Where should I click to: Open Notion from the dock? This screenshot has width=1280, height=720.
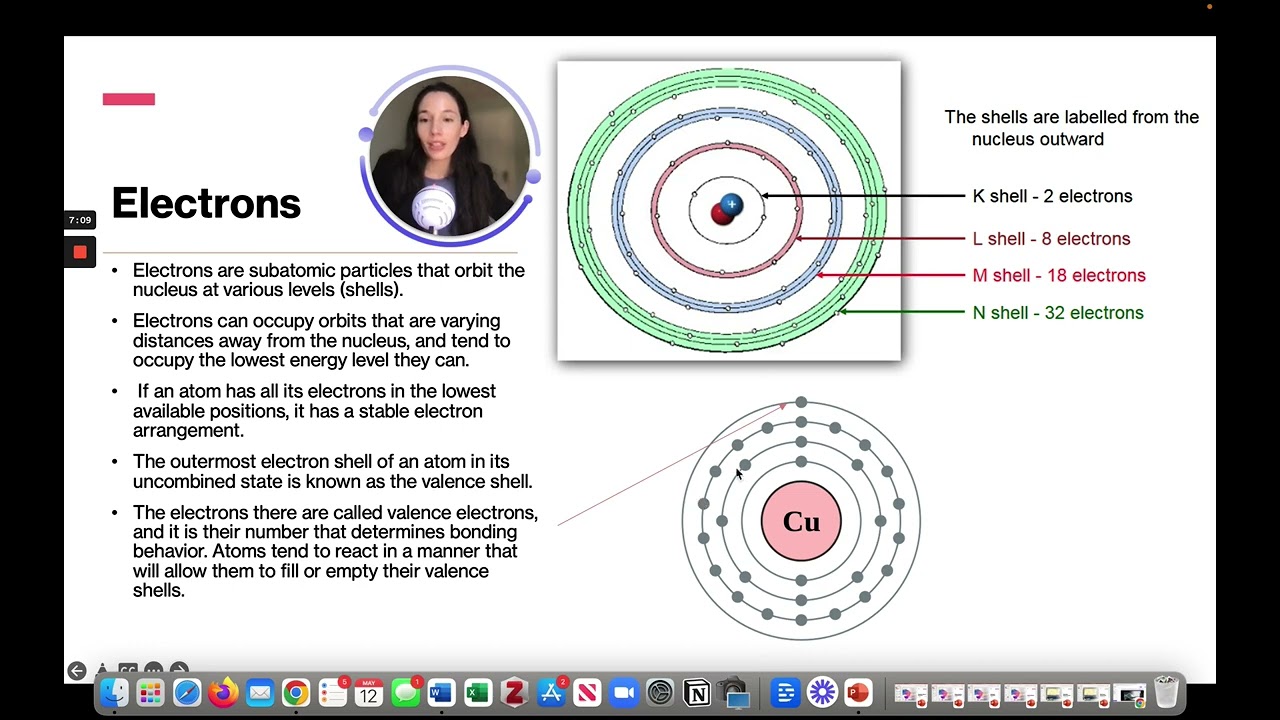(x=697, y=693)
